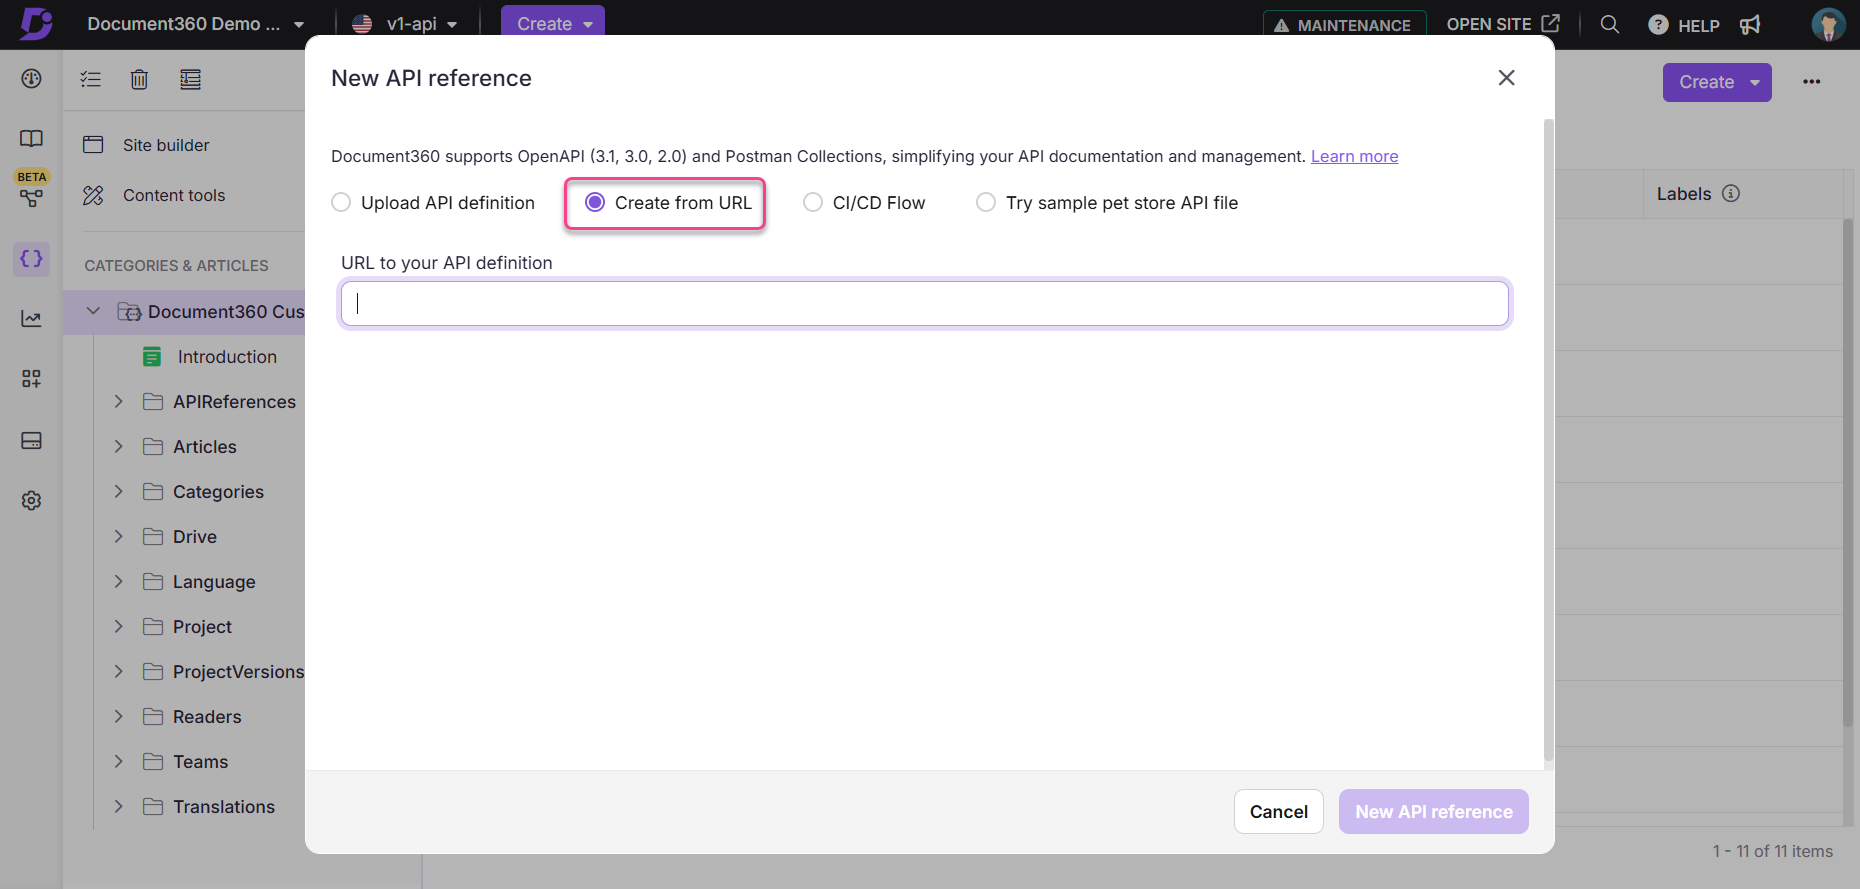This screenshot has height=889, width=1860.
Task: Select Try sample pet store API file
Action: (986, 203)
